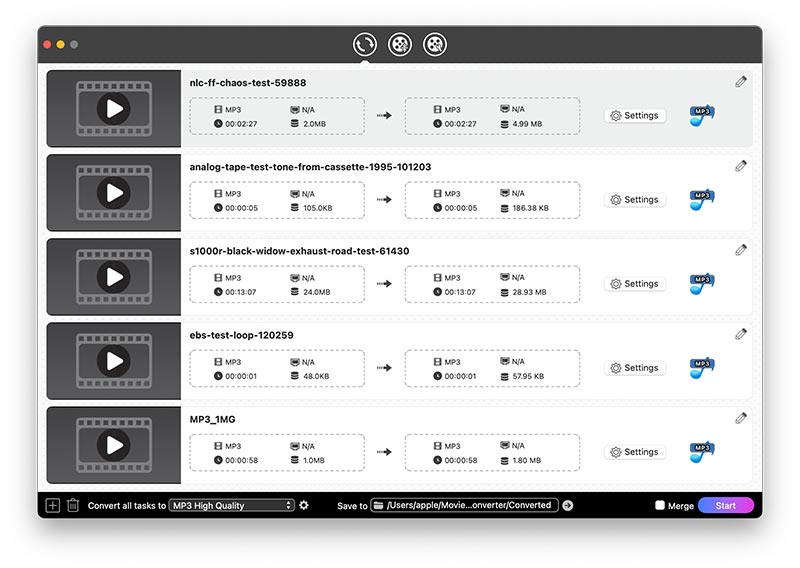Image resolution: width=800 pixels, height=568 pixels.
Task: Click MP3 format icon for ebs-test-loop-120259
Action: (x=702, y=368)
